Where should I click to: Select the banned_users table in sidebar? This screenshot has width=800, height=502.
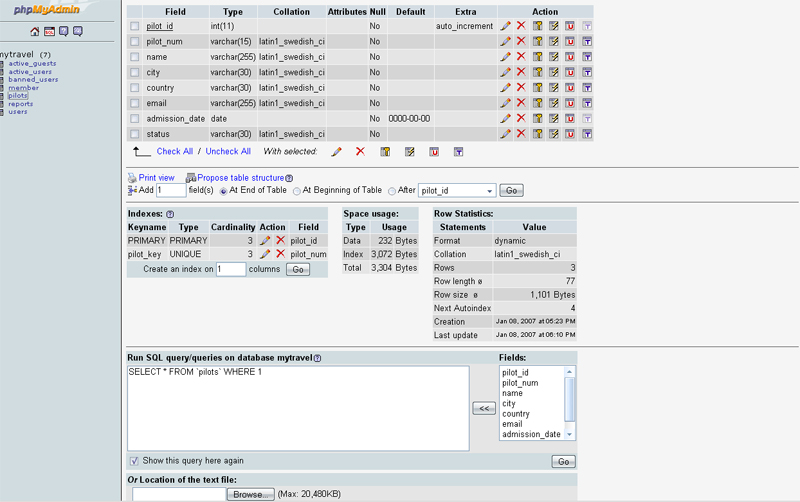[x=33, y=80]
